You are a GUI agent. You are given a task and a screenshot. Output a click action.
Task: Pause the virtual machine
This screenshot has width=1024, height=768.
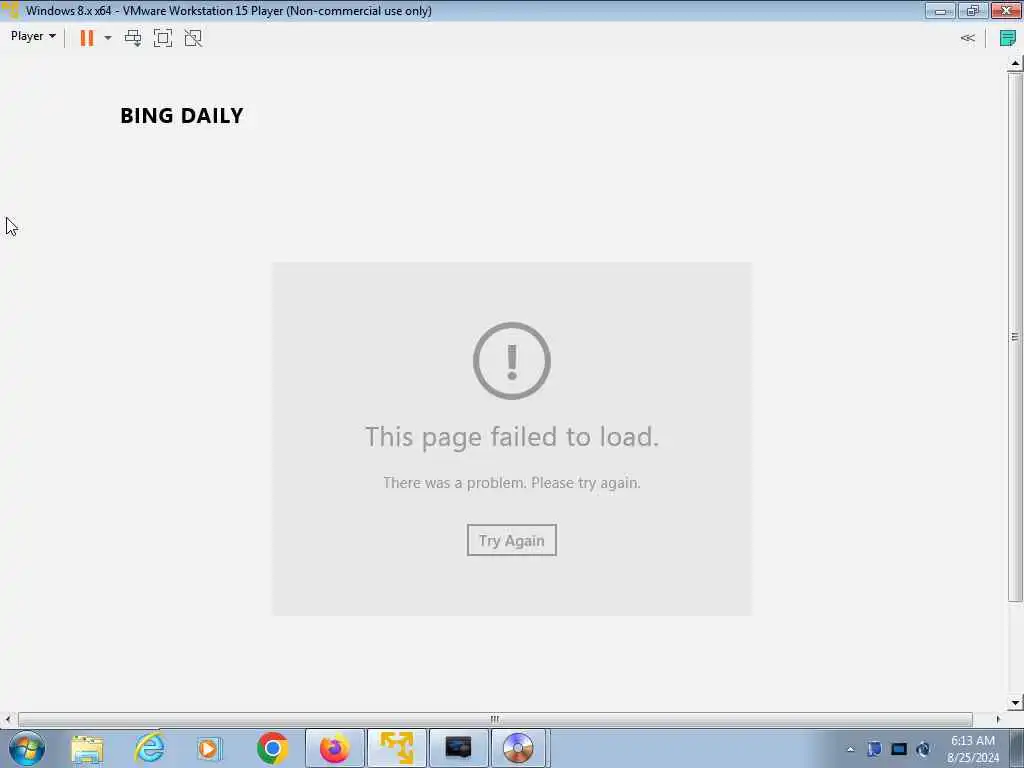pyautogui.click(x=87, y=38)
